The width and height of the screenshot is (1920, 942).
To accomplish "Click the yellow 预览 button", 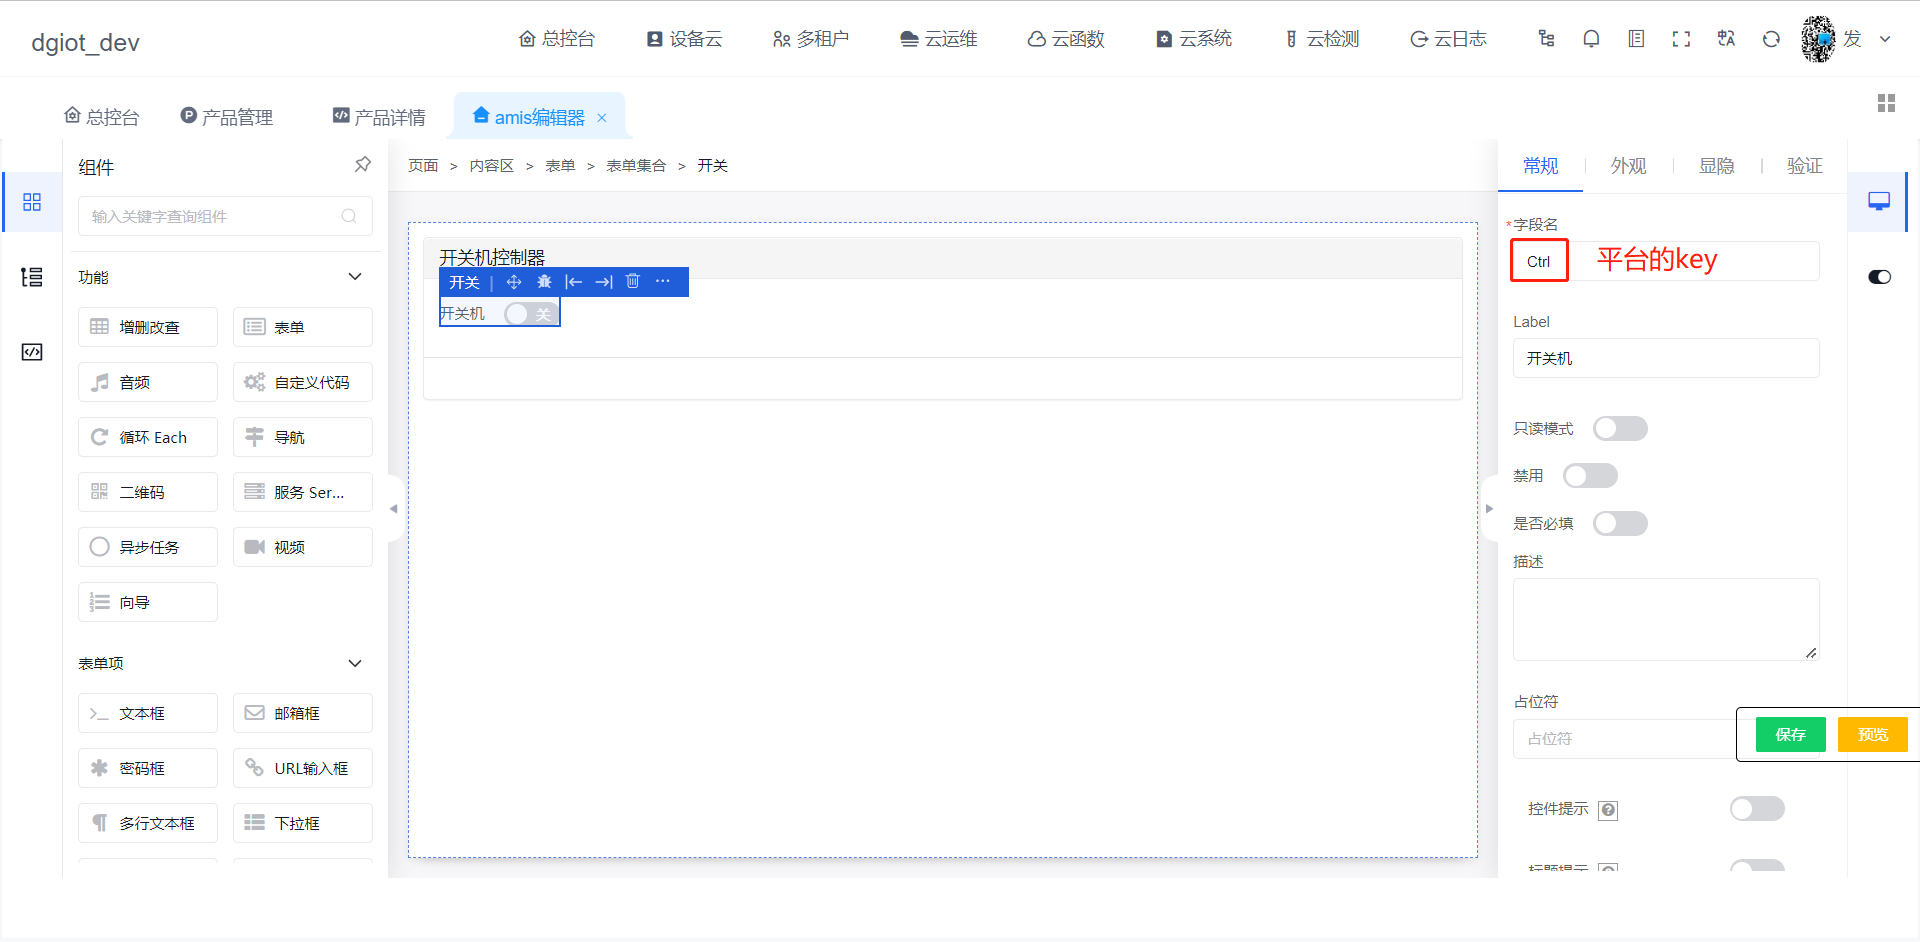I will coord(1872,735).
